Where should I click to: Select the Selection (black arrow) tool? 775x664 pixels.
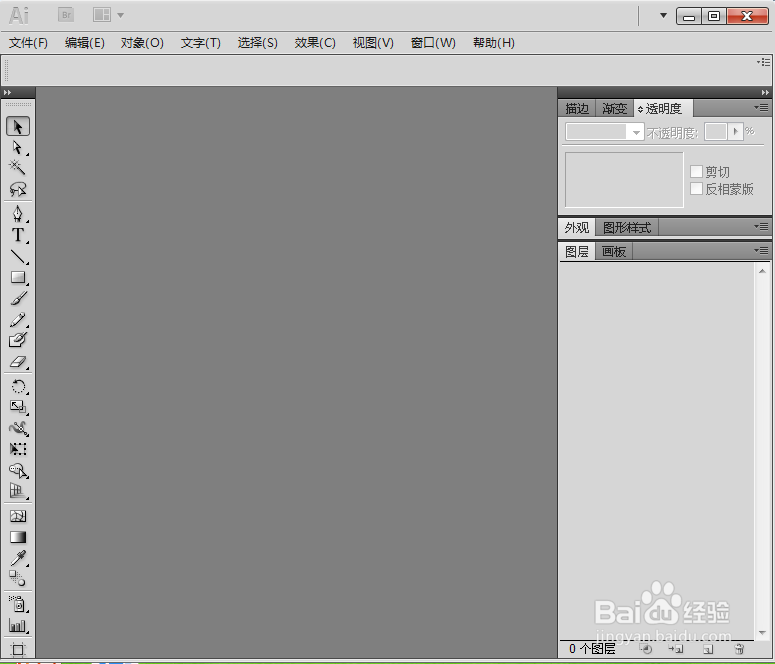pos(18,127)
